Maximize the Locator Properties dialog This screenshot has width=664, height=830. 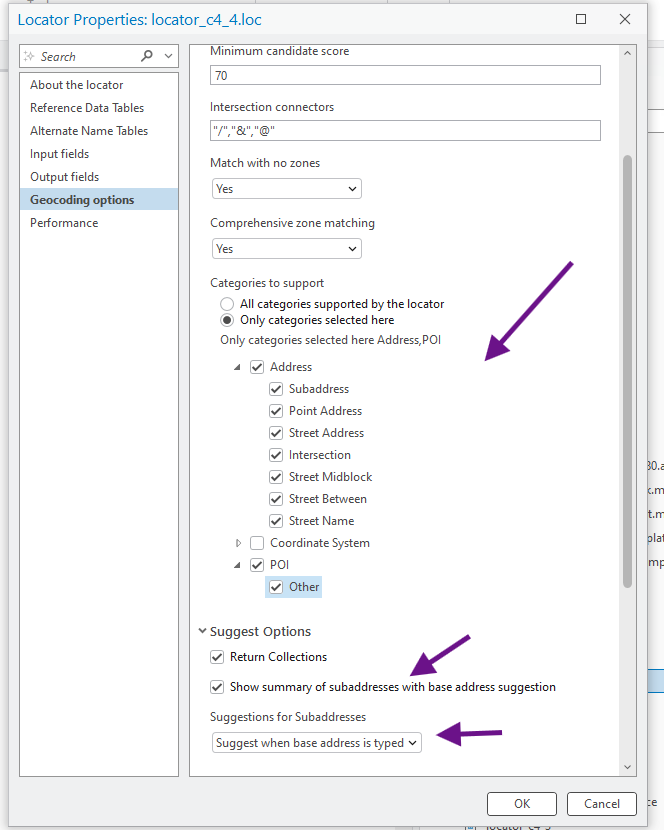coord(581,19)
